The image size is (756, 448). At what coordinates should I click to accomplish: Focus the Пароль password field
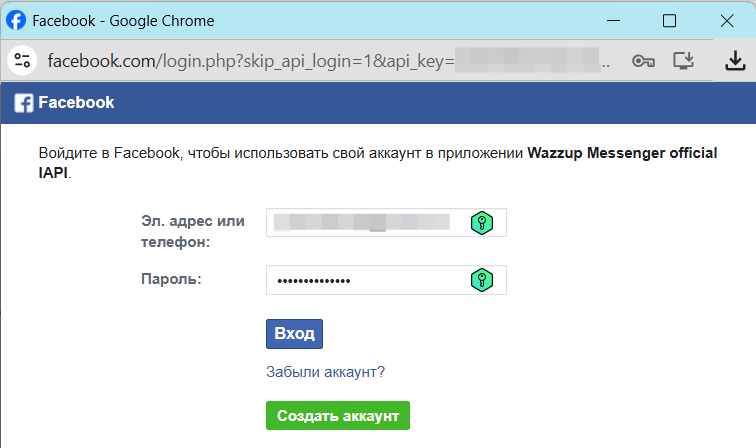(386, 280)
